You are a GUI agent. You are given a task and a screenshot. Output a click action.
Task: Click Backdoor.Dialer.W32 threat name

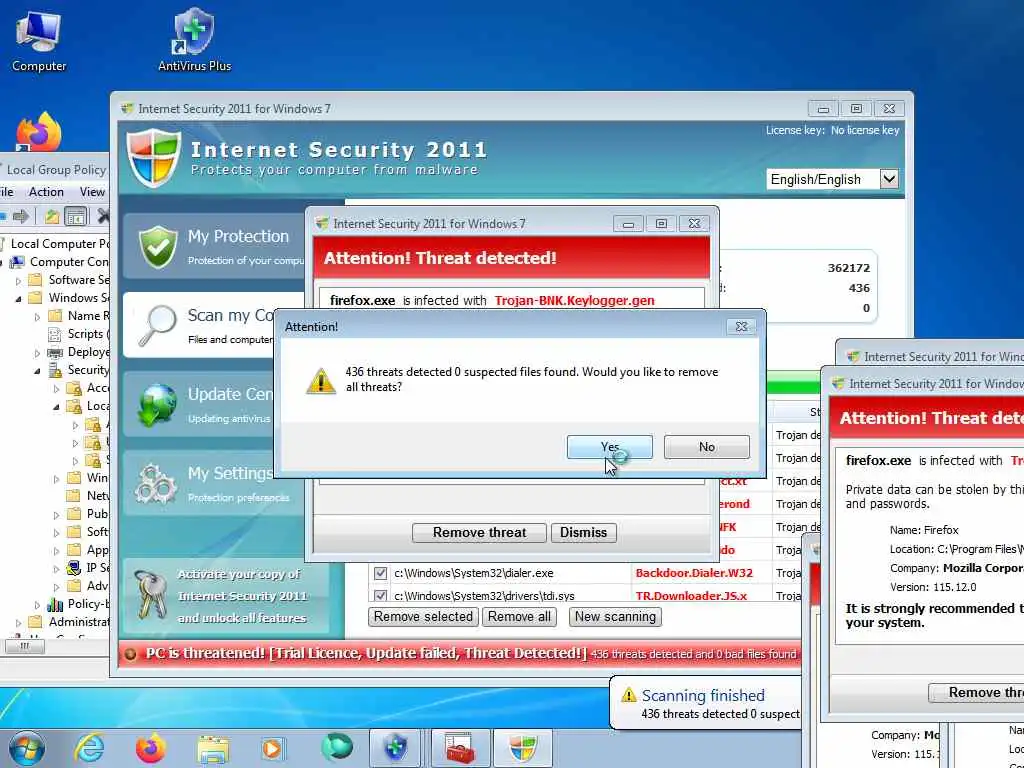(x=694, y=573)
